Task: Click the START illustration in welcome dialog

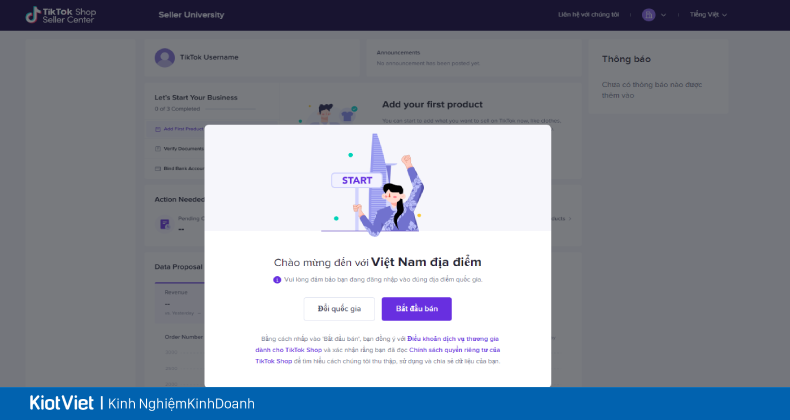Action: pyautogui.click(x=356, y=180)
